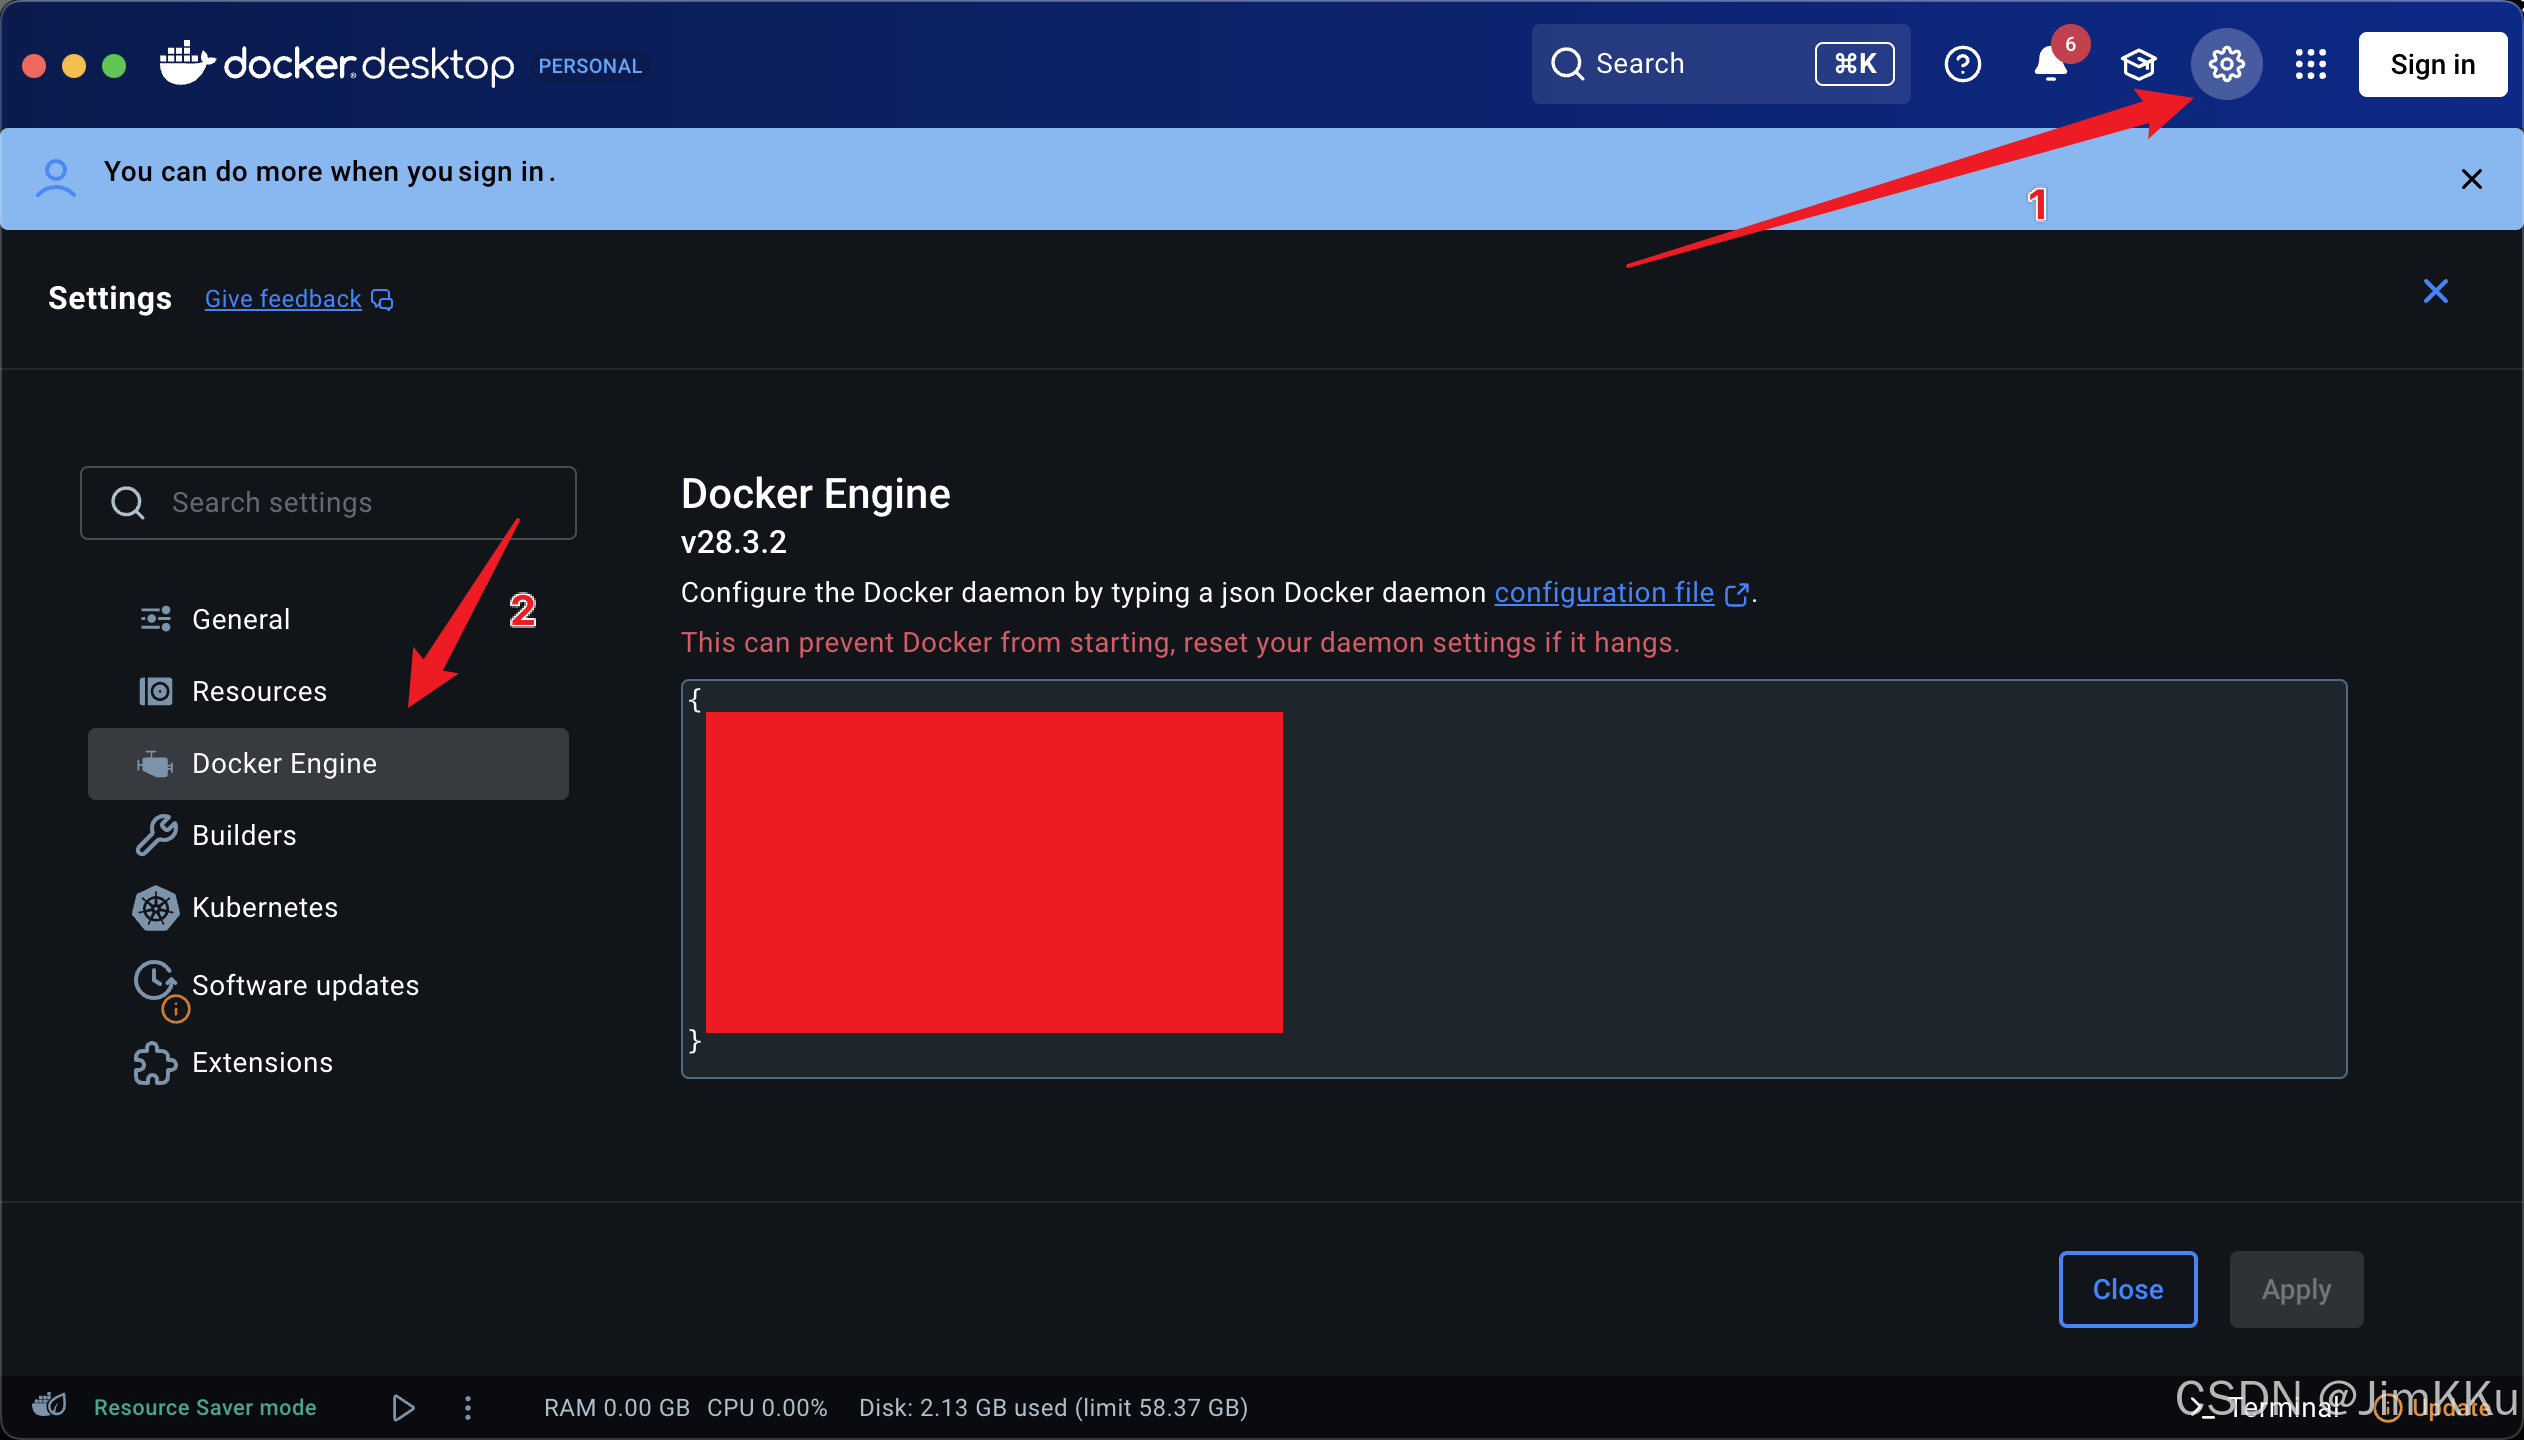2524x1440 pixels.
Task: Select the Kubernetes settings section
Action: pyautogui.click(x=328, y=908)
